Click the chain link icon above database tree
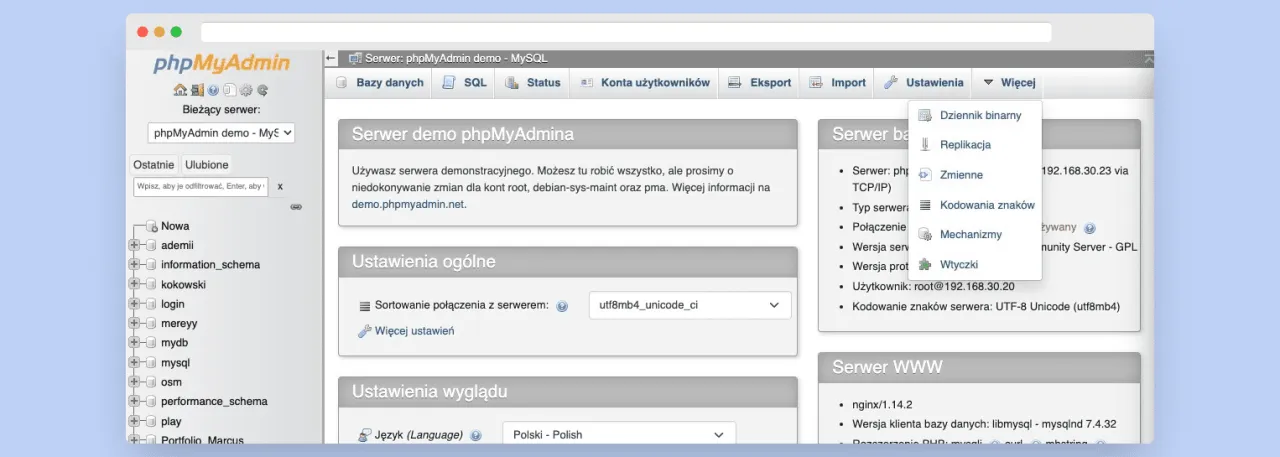Image resolution: width=1280 pixels, height=457 pixels. [296, 207]
